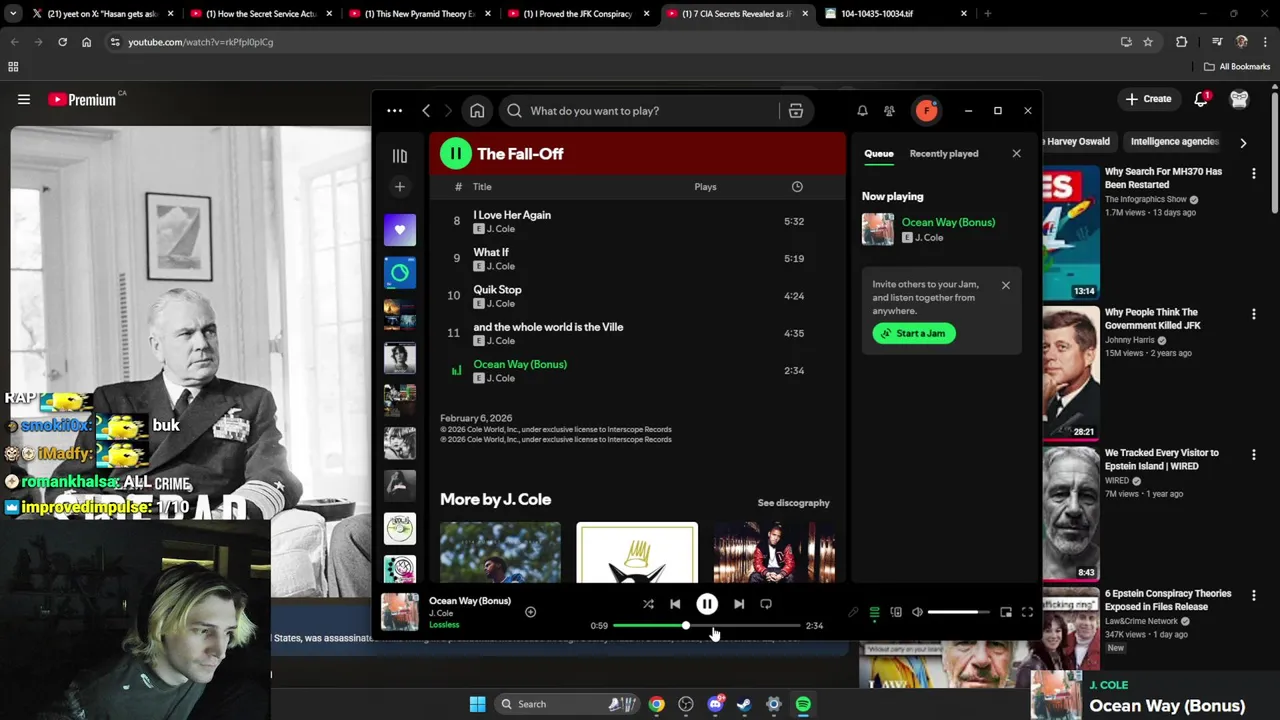Switch to the 104-10435-10034.tif browser tab
The image size is (1280, 720).
pos(895,14)
